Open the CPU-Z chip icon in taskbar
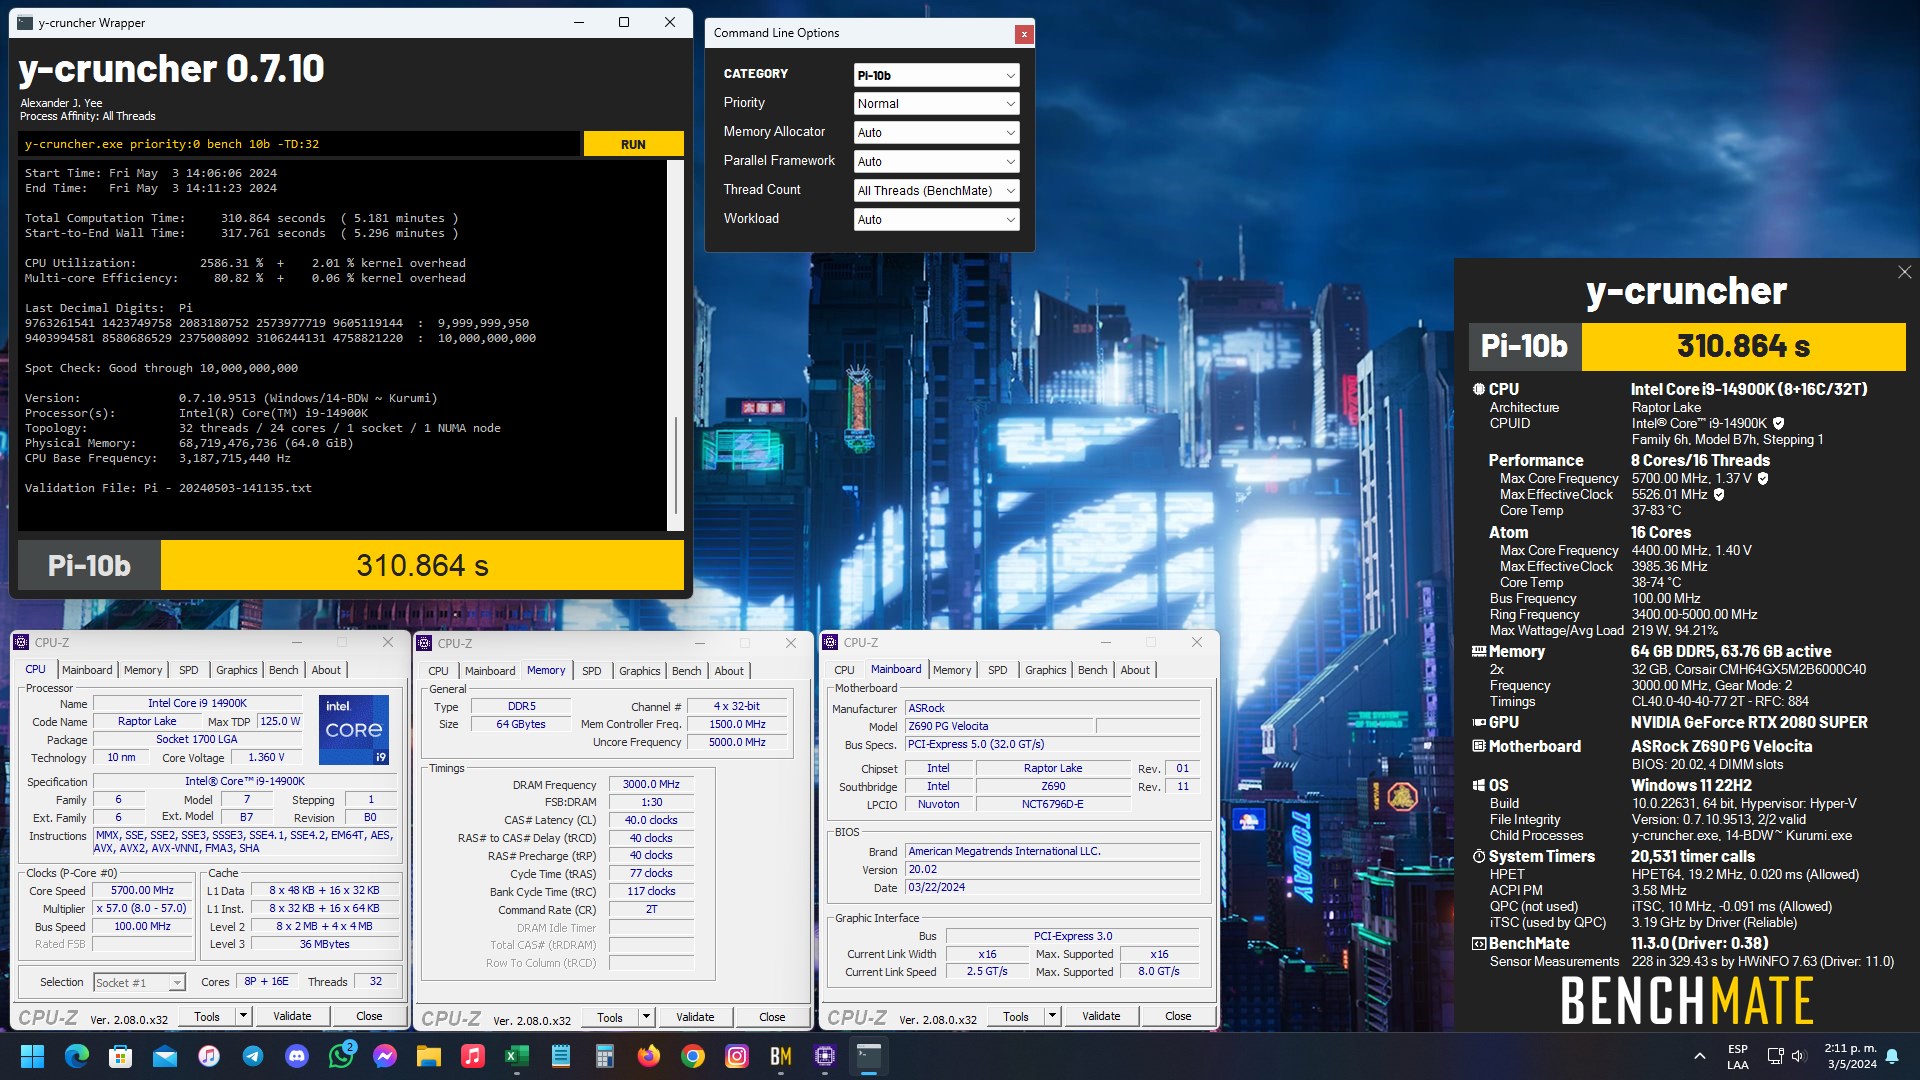Viewport: 1920px width, 1080px height. [x=825, y=1056]
